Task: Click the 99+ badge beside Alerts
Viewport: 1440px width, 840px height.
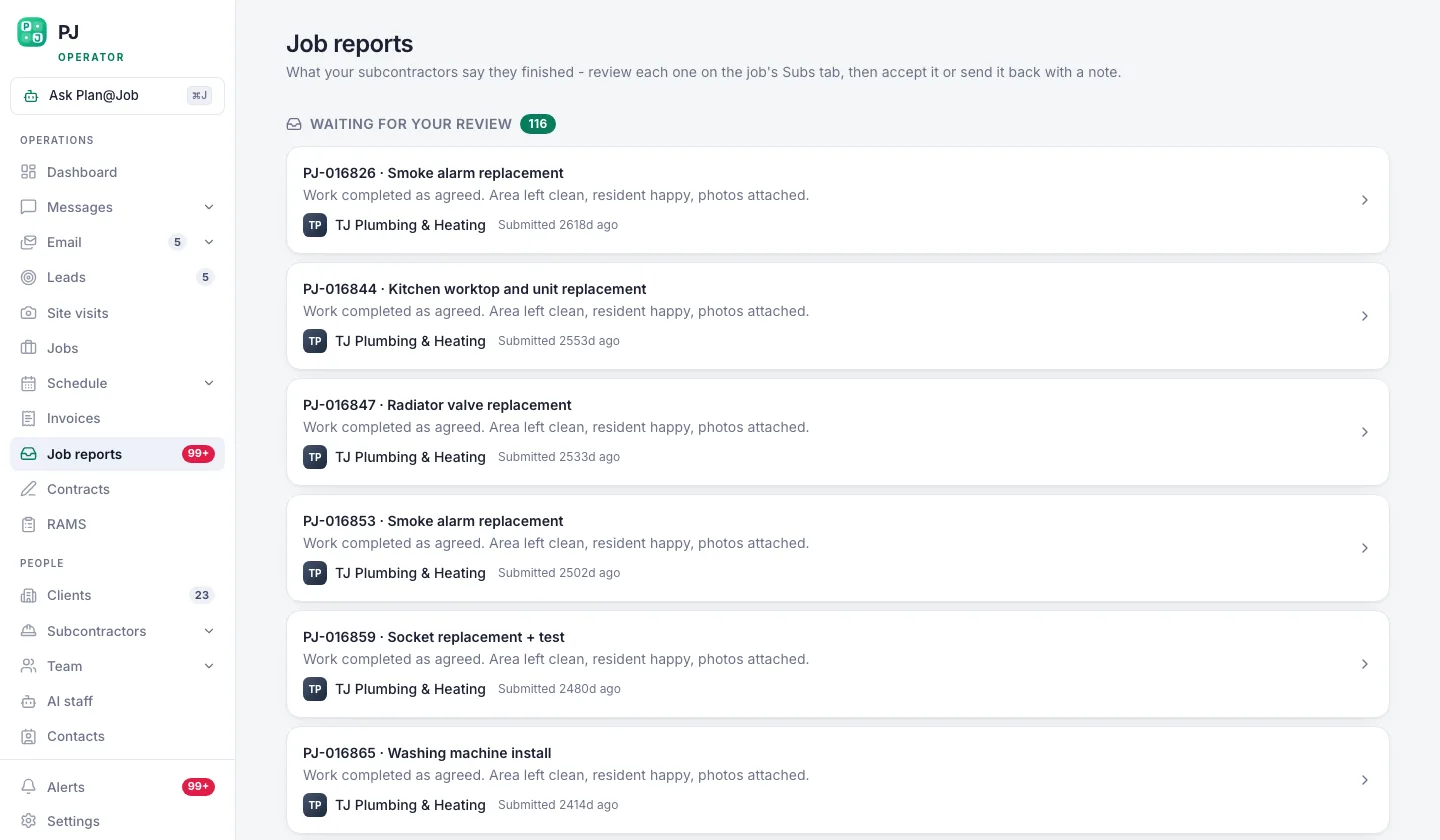Action: point(198,787)
